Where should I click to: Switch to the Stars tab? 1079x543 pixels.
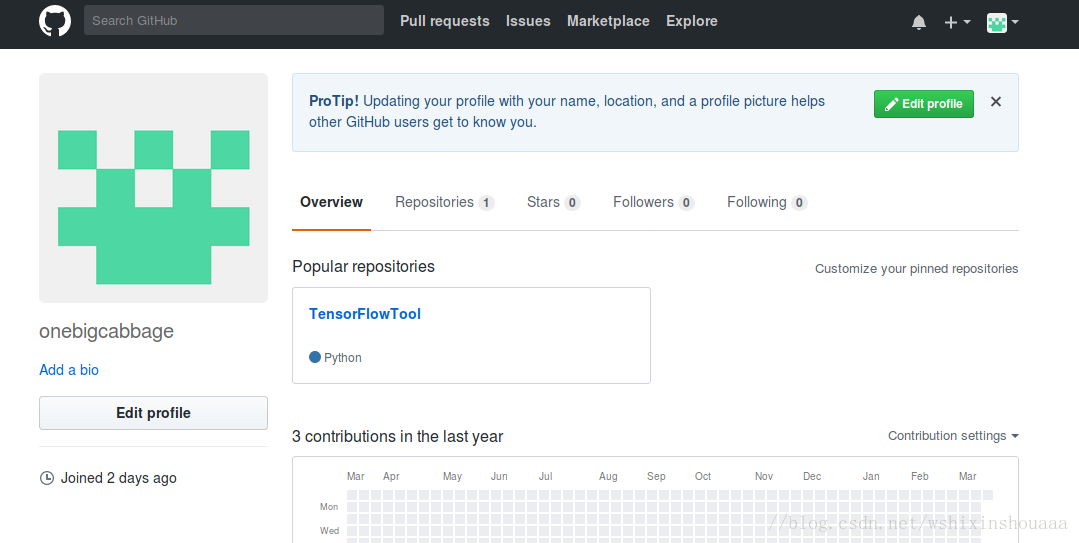point(553,202)
